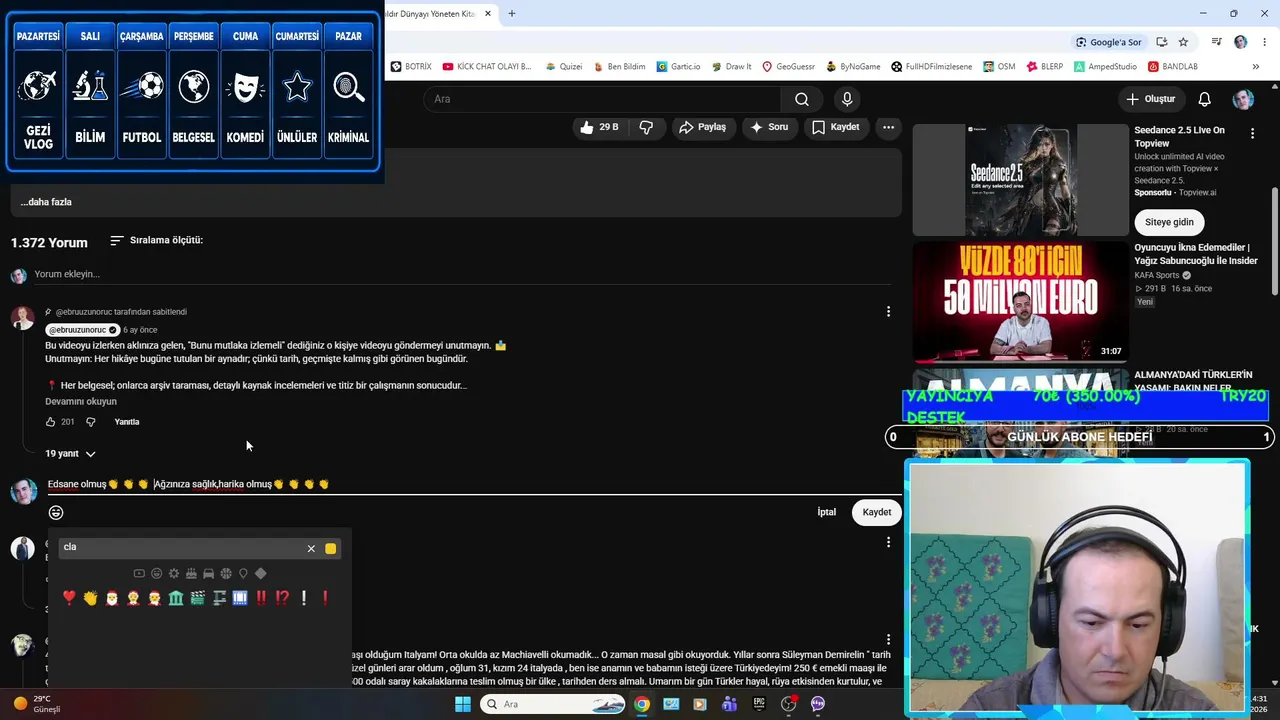Insert the classical building emoji
The height and width of the screenshot is (720, 1280).
tap(176, 598)
